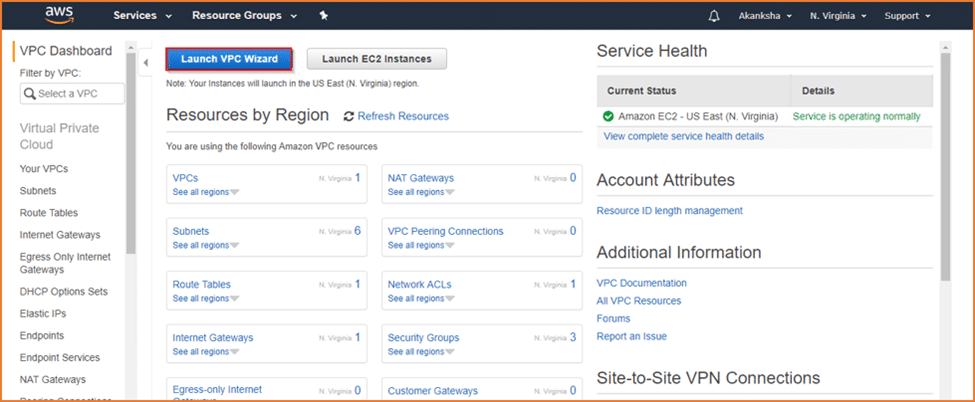Select VPC Dashboard in the sidebar
This screenshot has height=402, width=975.
66,51
